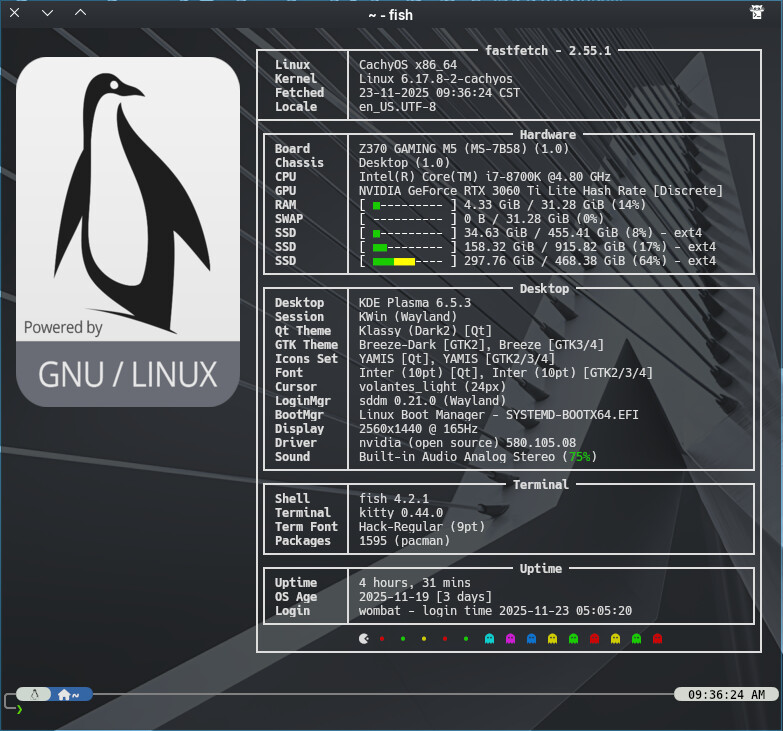Viewport: 783px width, 731px height.
Task: Click the kitty application icon in title bar
Action: tap(758, 13)
